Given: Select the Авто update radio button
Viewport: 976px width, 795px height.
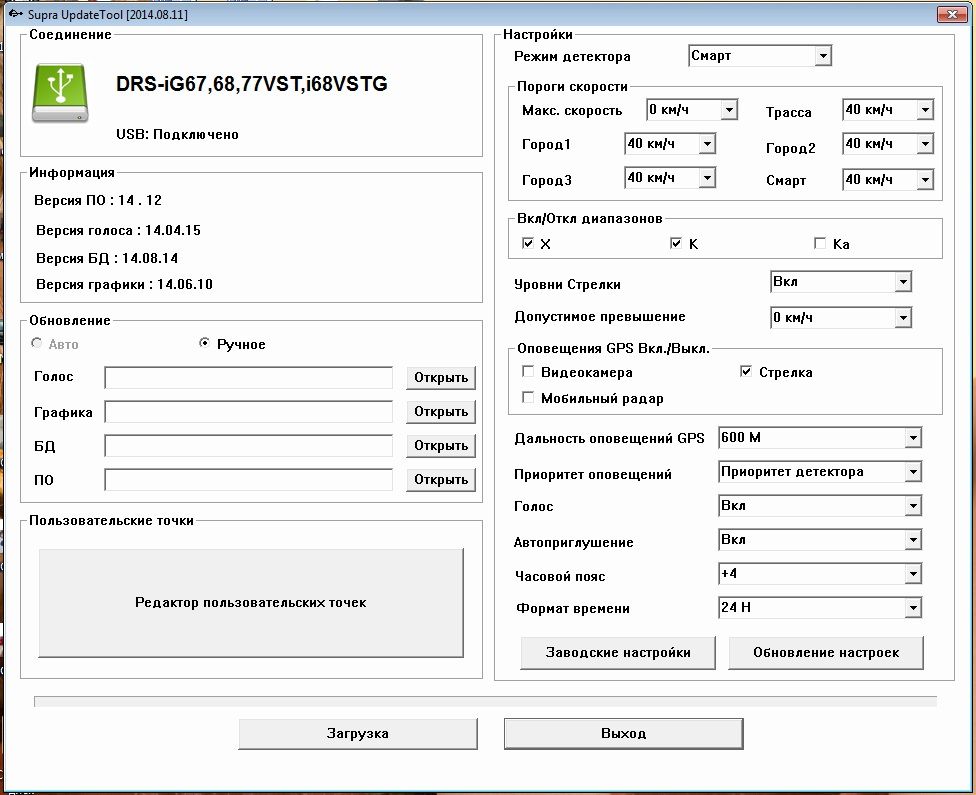Looking at the screenshot, I should (x=37, y=343).
